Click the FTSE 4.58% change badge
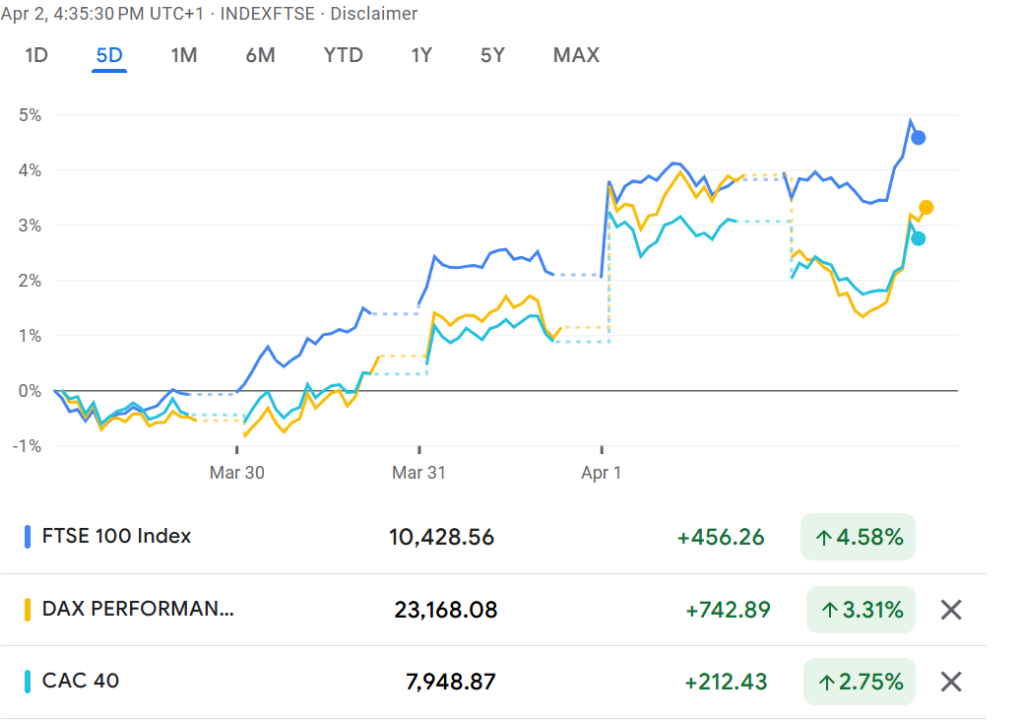 858,537
